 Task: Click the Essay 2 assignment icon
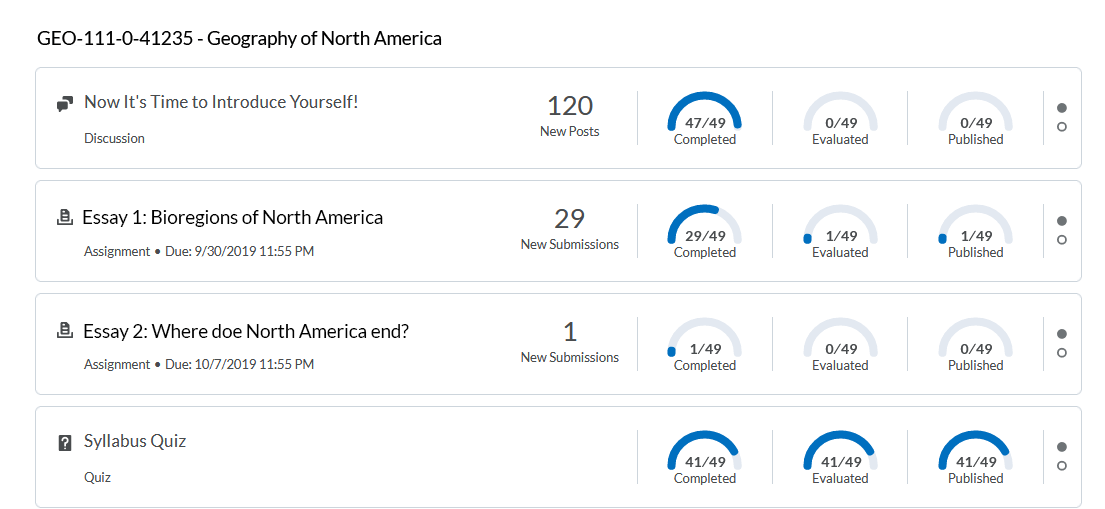pyautogui.click(x=65, y=330)
